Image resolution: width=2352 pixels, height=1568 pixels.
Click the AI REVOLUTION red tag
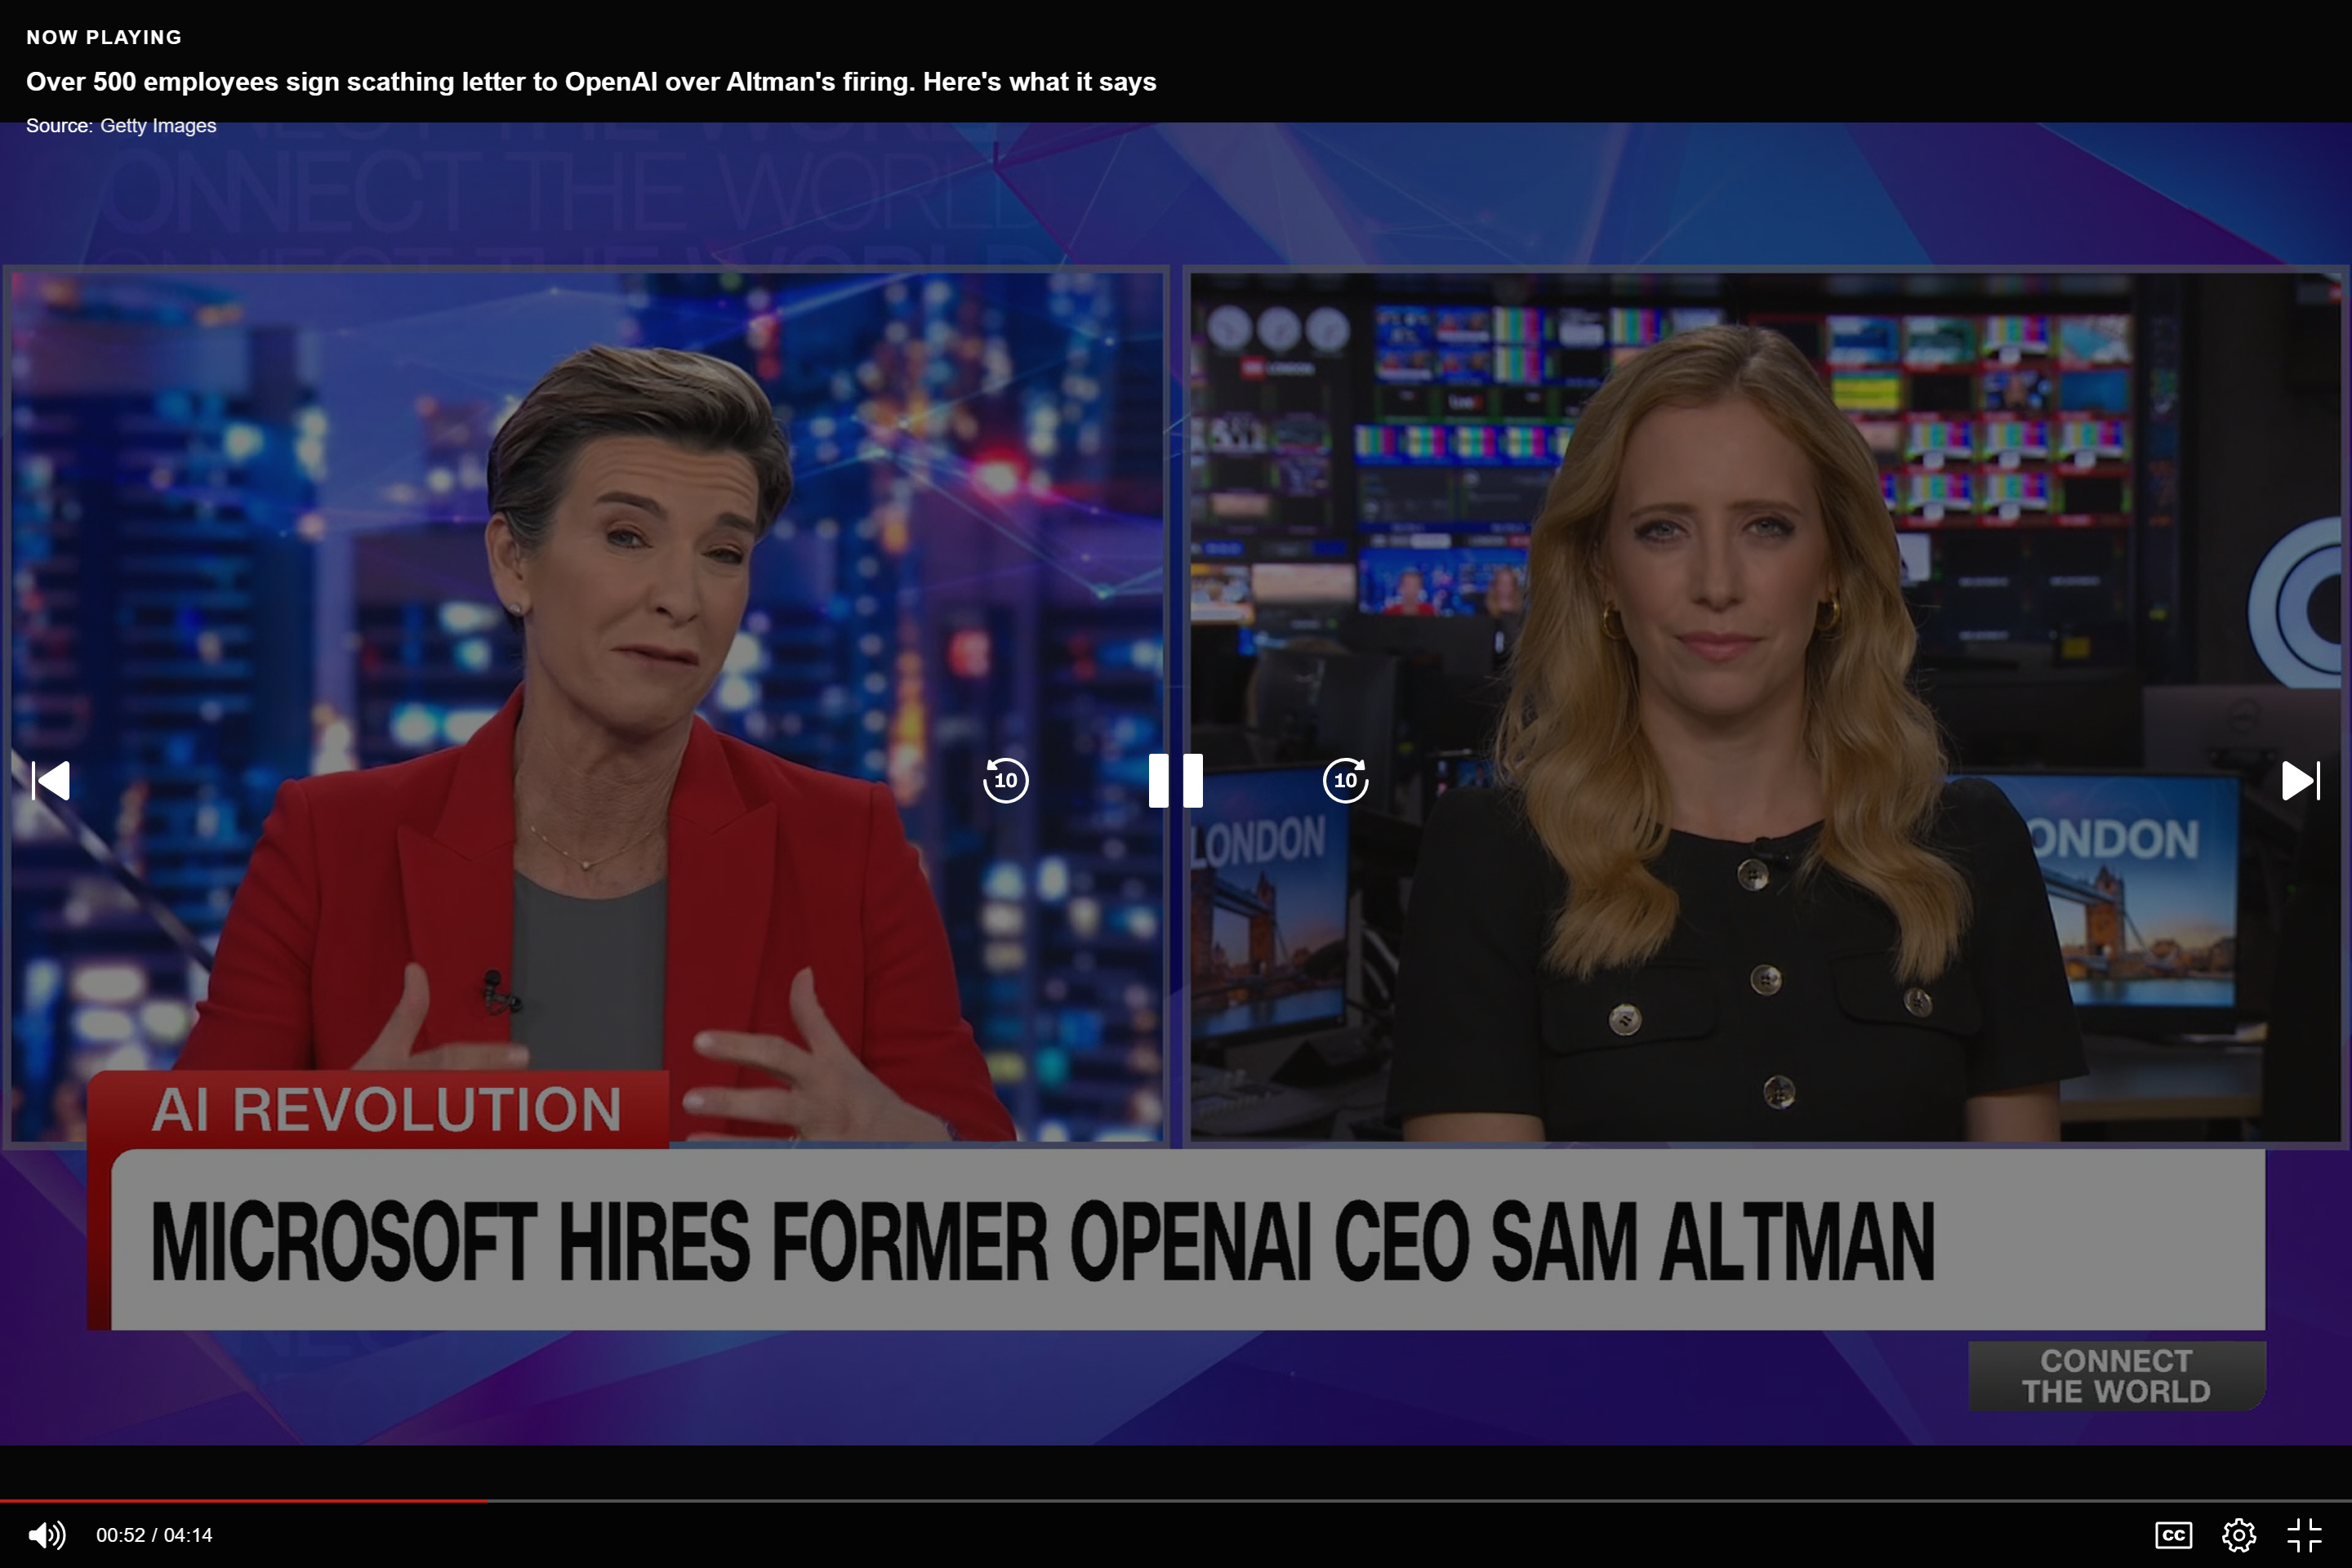[x=385, y=1110]
